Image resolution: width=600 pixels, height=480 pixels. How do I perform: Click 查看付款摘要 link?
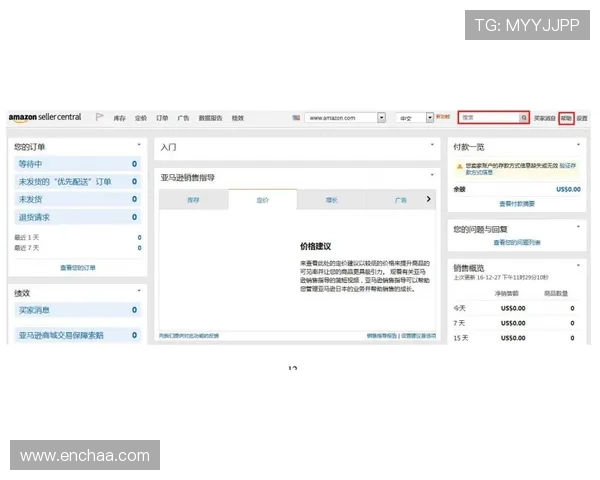click(x=517, y=204)
